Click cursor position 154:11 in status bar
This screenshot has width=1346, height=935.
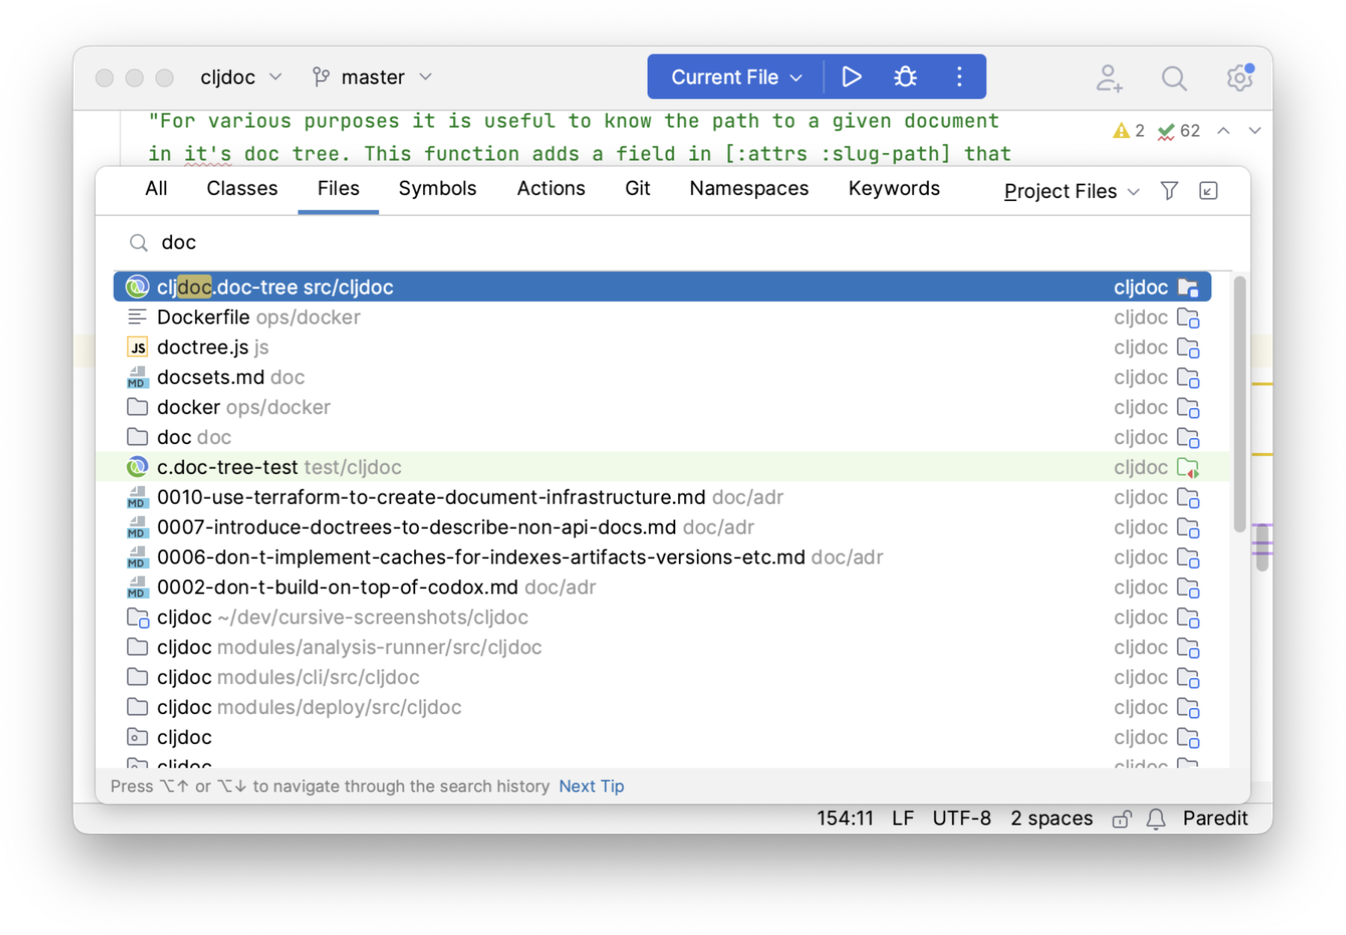click(x=845, y=819)
